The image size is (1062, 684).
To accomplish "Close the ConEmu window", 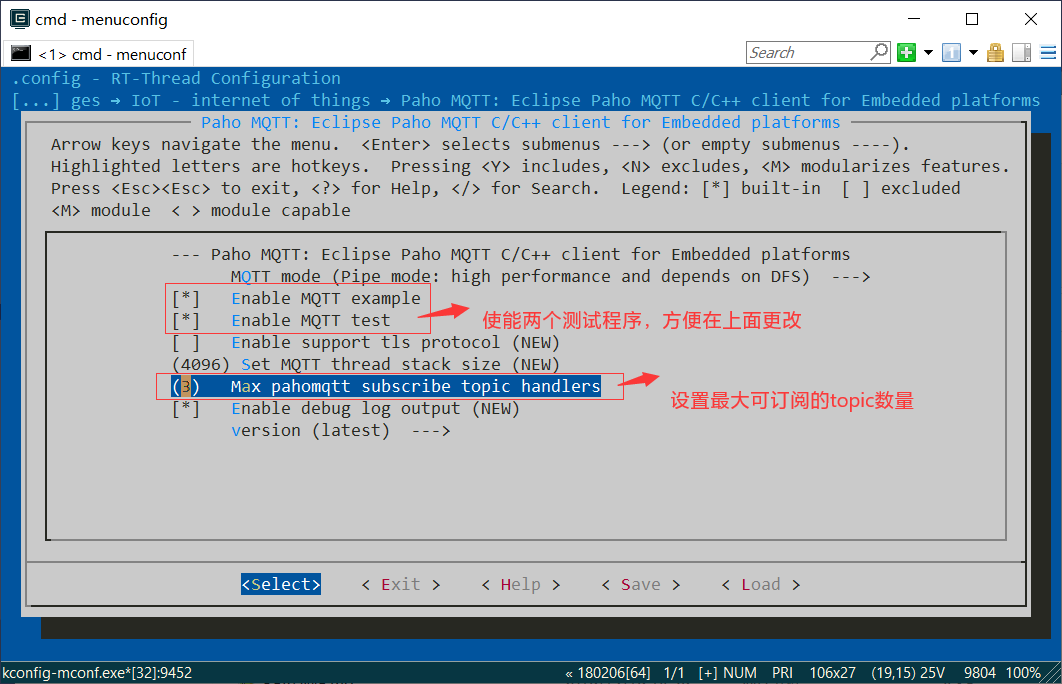I will pos(1031,19).
